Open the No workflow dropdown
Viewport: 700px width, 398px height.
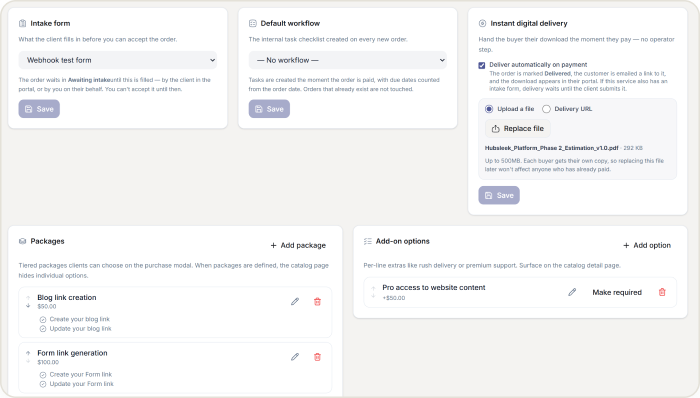pos(348,60)
